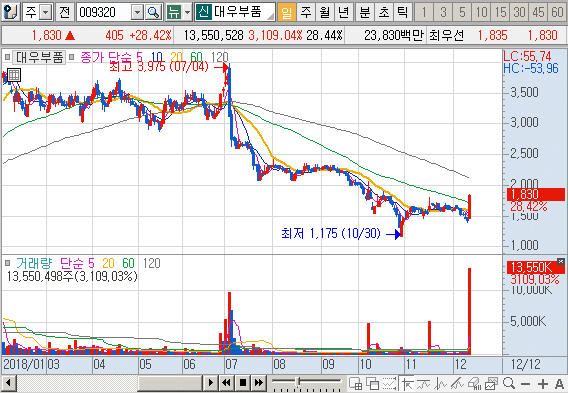Click the LC:55.74 indicator text
The height and width of the screenshot is (393, 568).
(x=527, y=57)
